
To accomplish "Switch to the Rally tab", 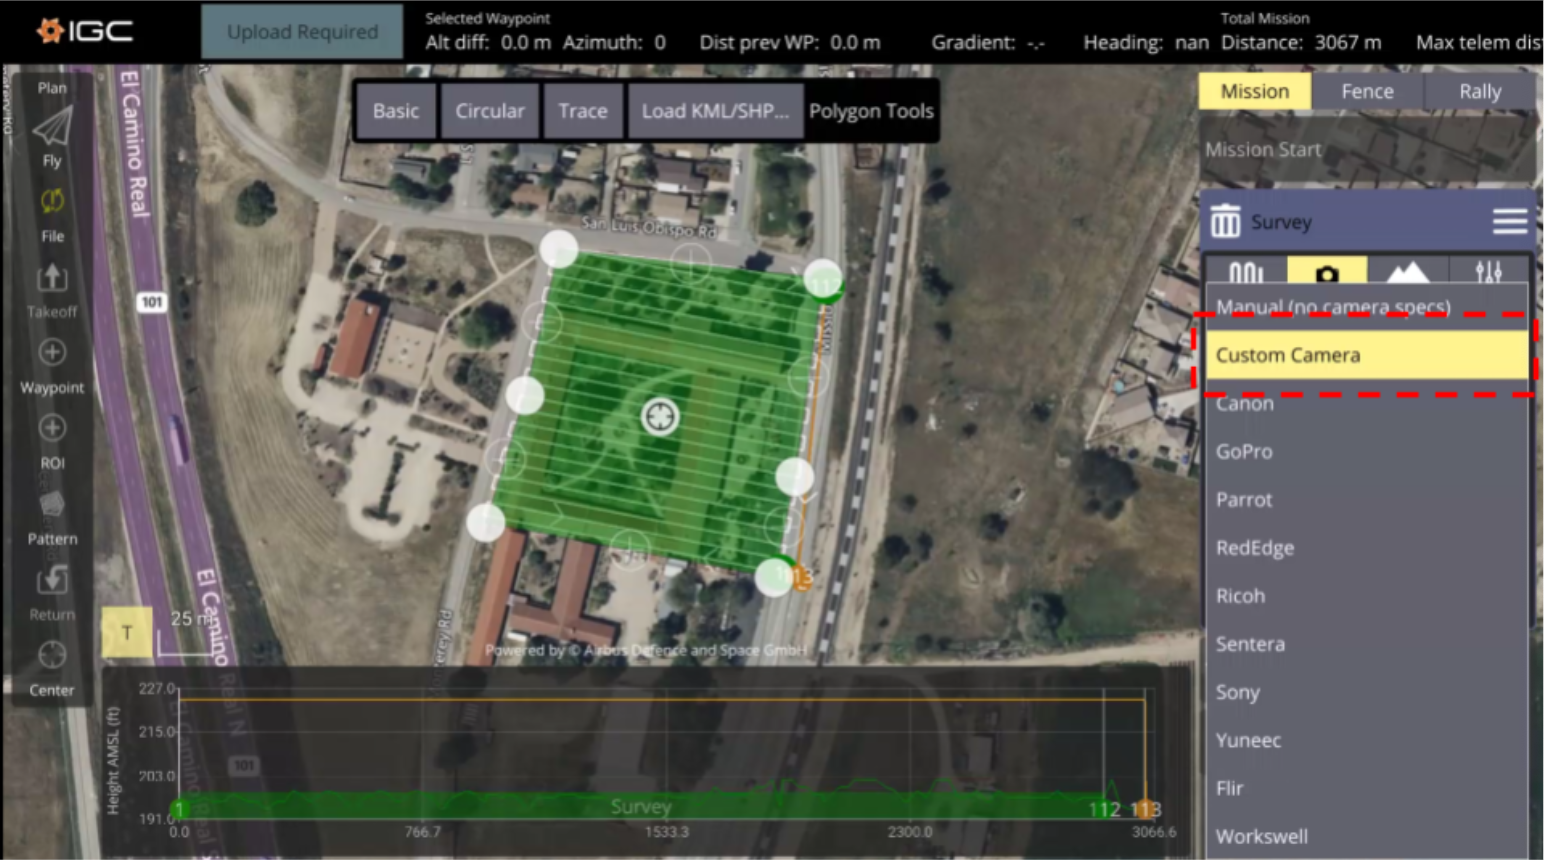I will (x=1479, y=91).
